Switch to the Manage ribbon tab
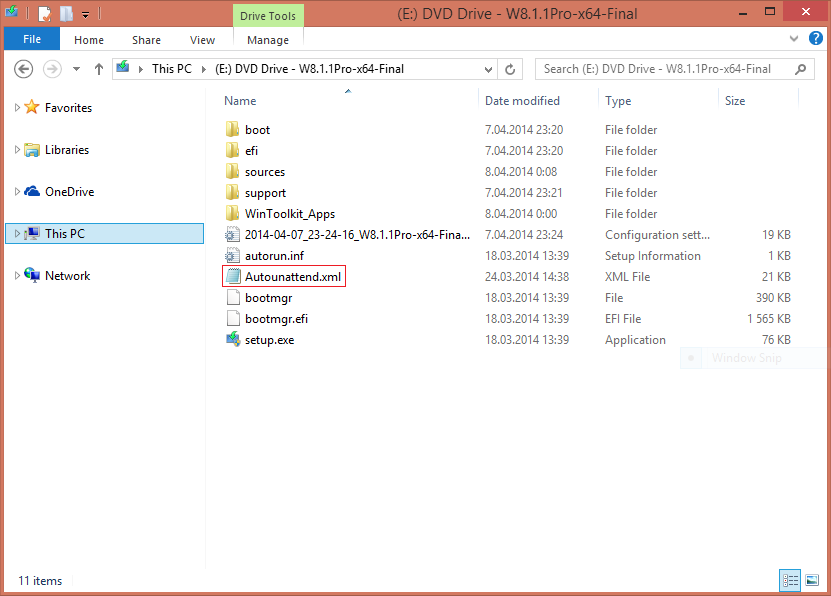 tap(268, 40)
